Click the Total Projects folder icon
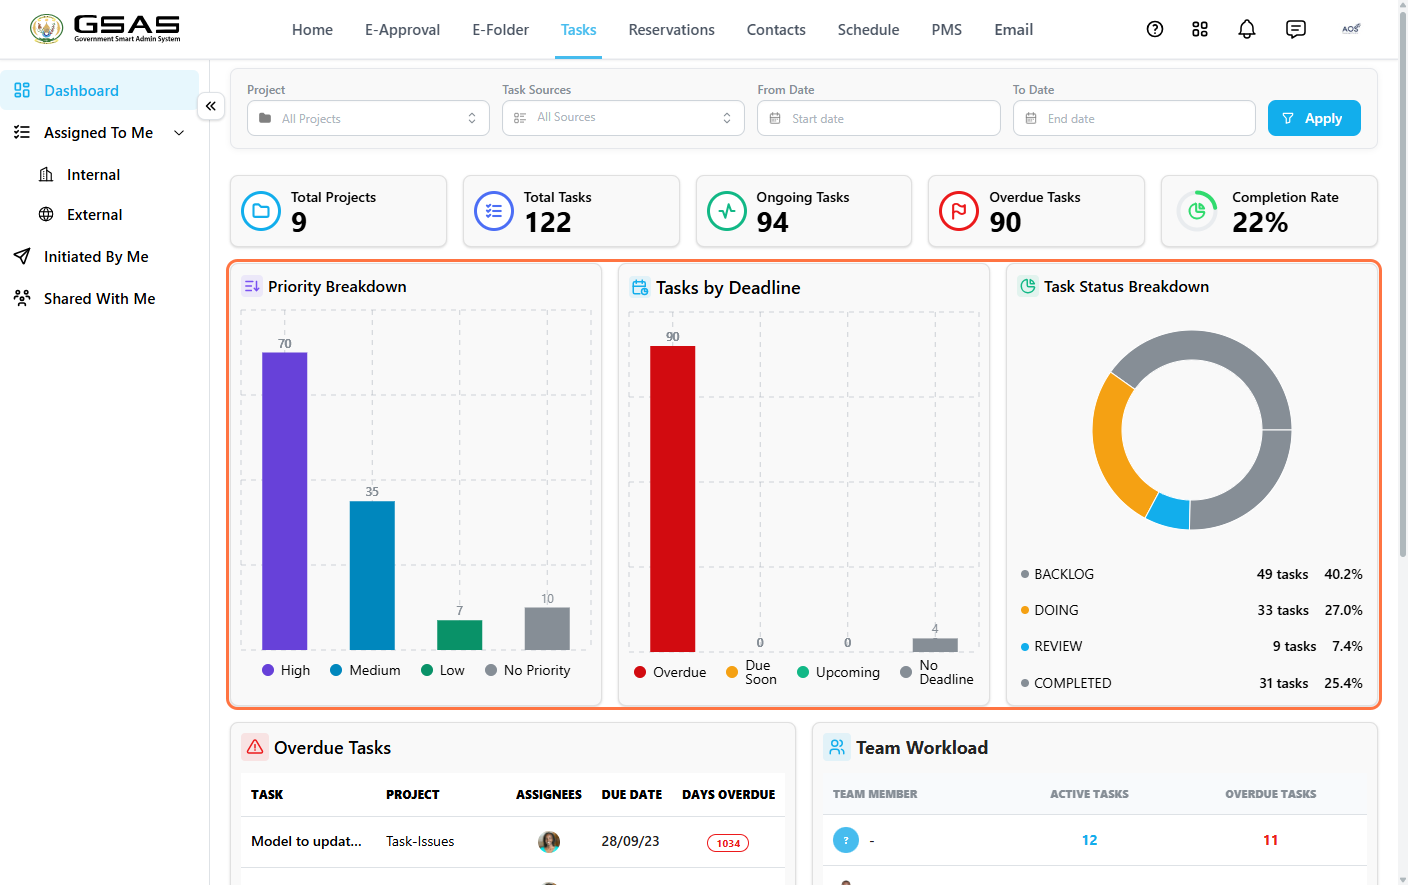1408x885 pixels. click(x=261, y=211)
